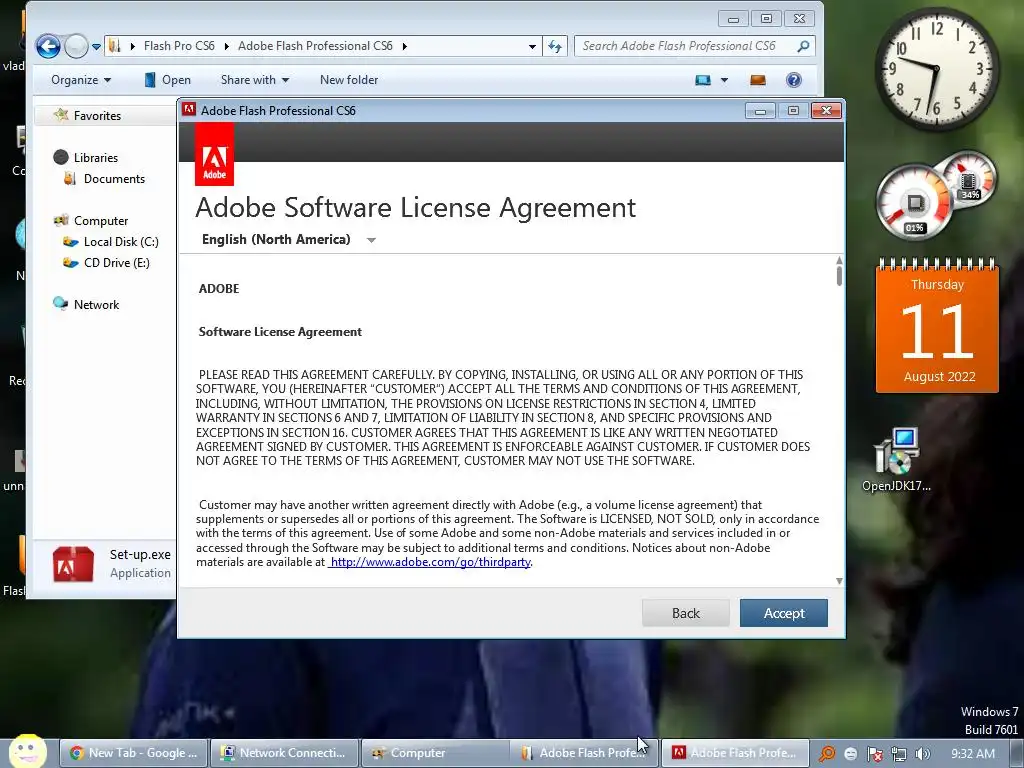
Task: Refresh the Explorer folder view
Action: pyautogui.click(x=554, y=46)
